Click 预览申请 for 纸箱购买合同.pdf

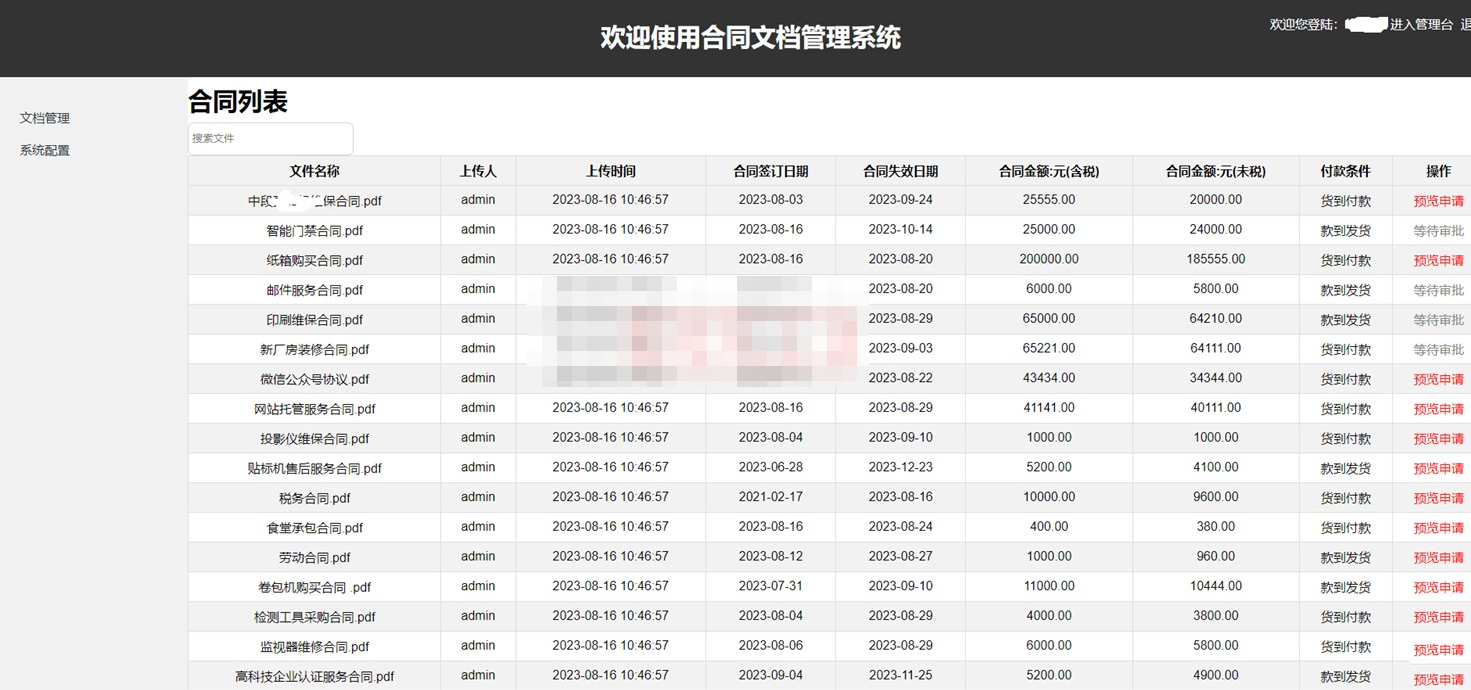tap(1438, 260)
